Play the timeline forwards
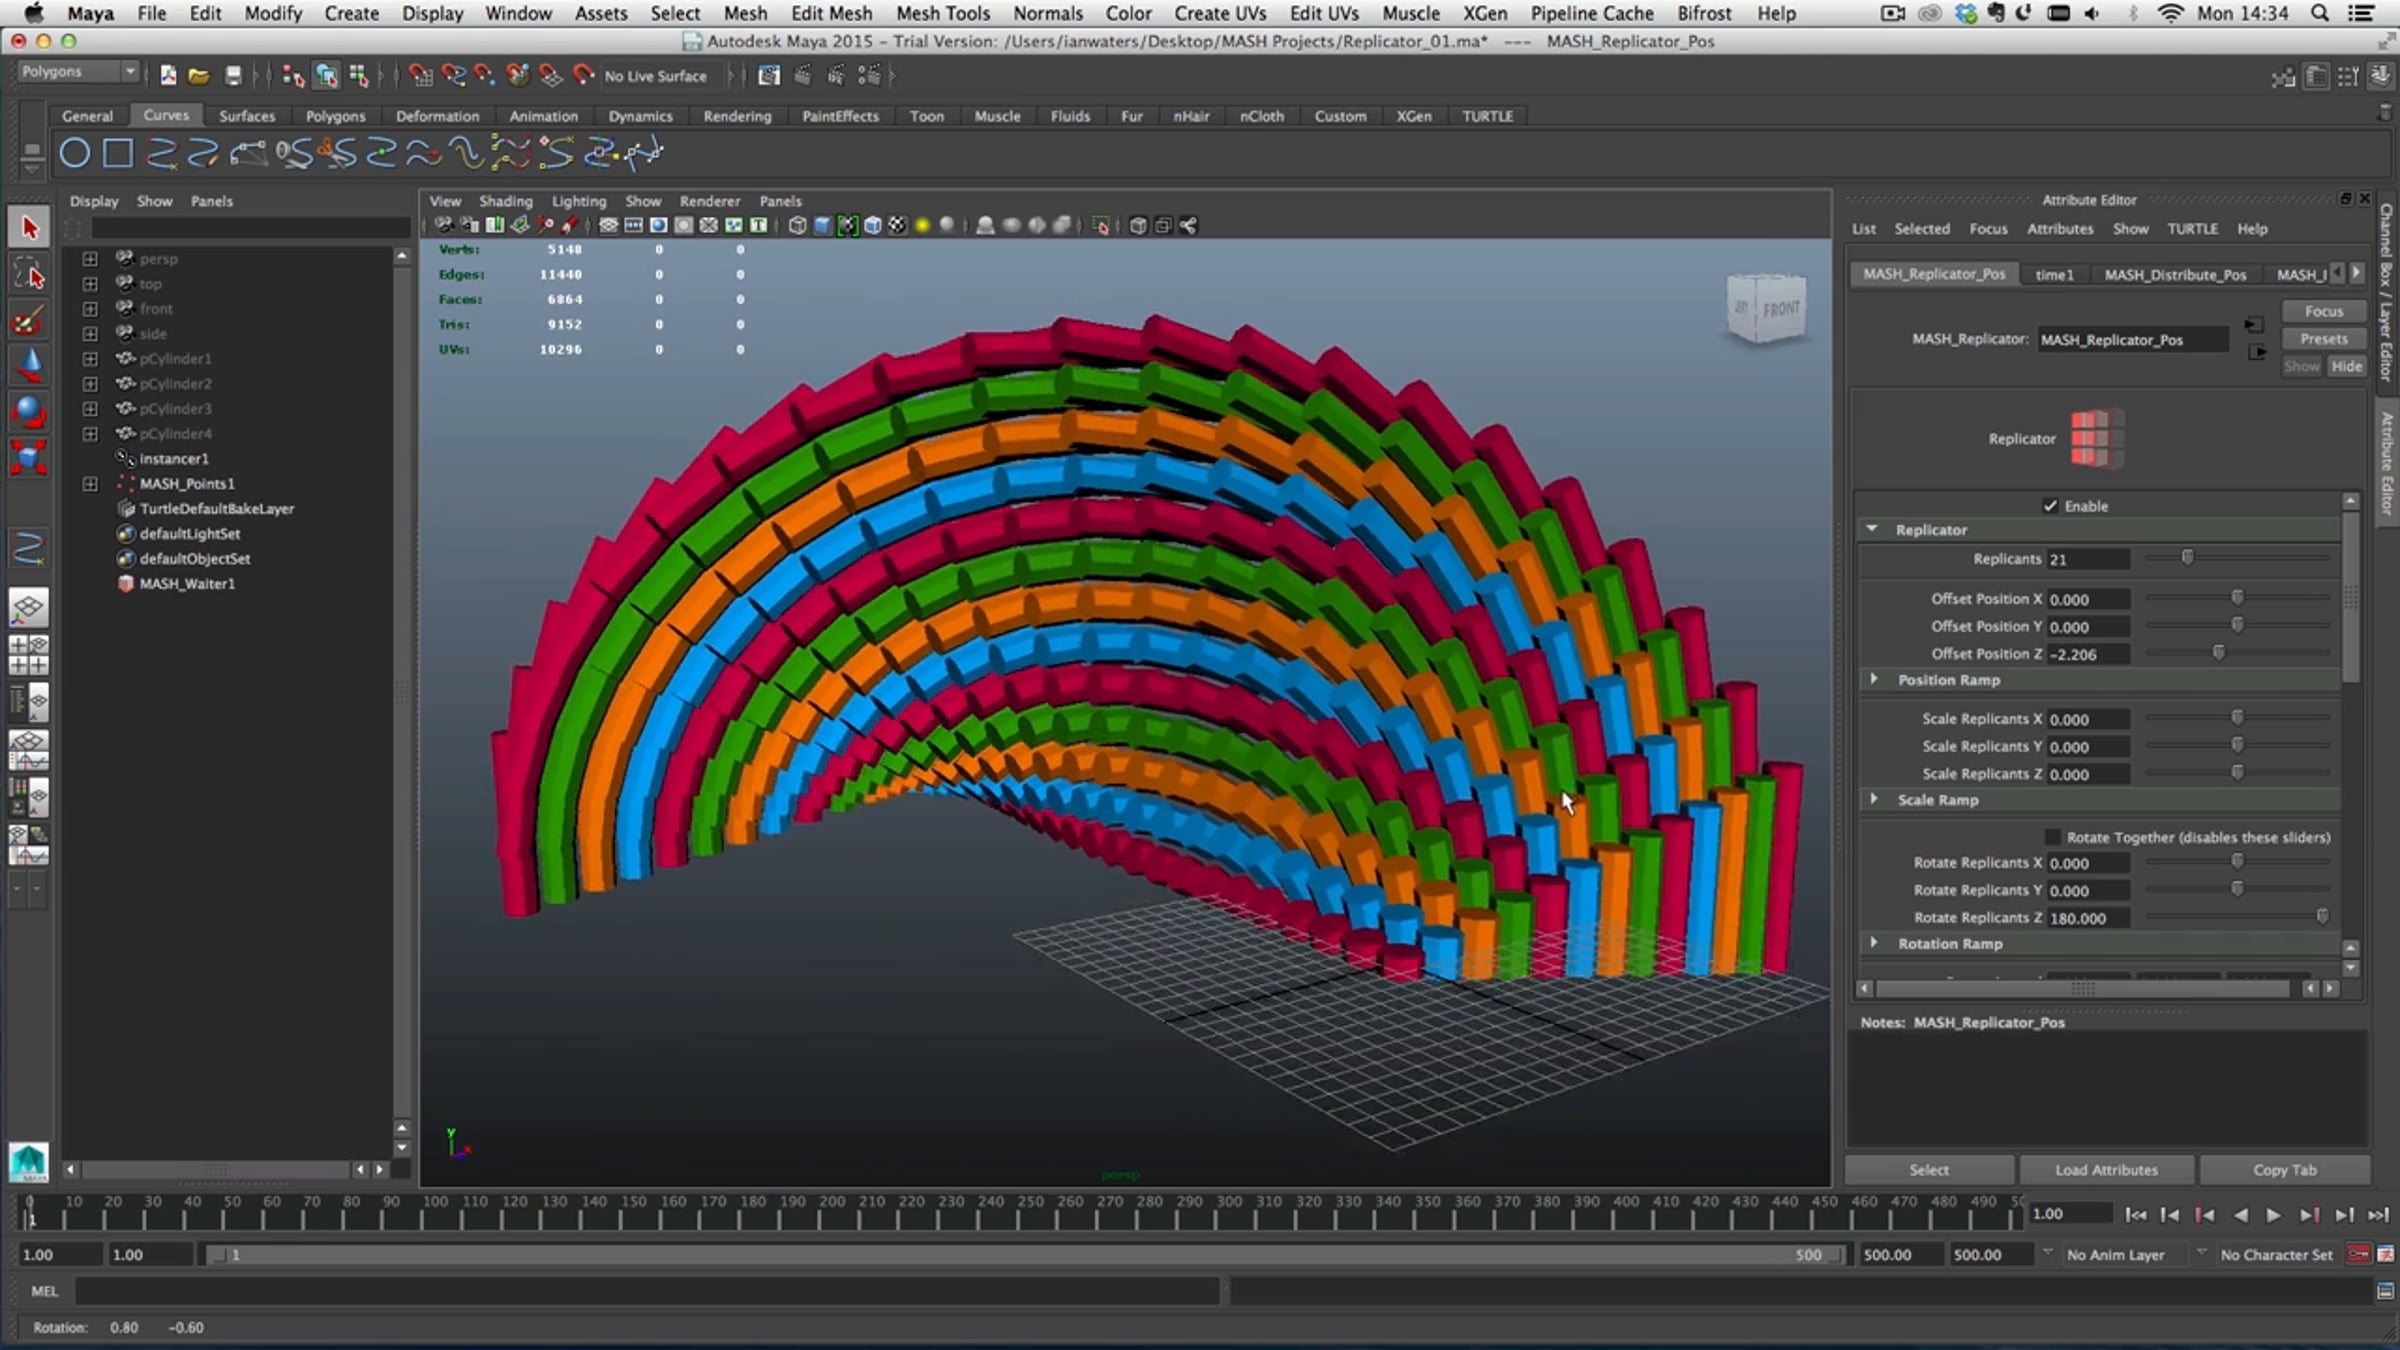Image resolution: width=2400 pixels, height=1350 pixels. coord(2273,1215)
